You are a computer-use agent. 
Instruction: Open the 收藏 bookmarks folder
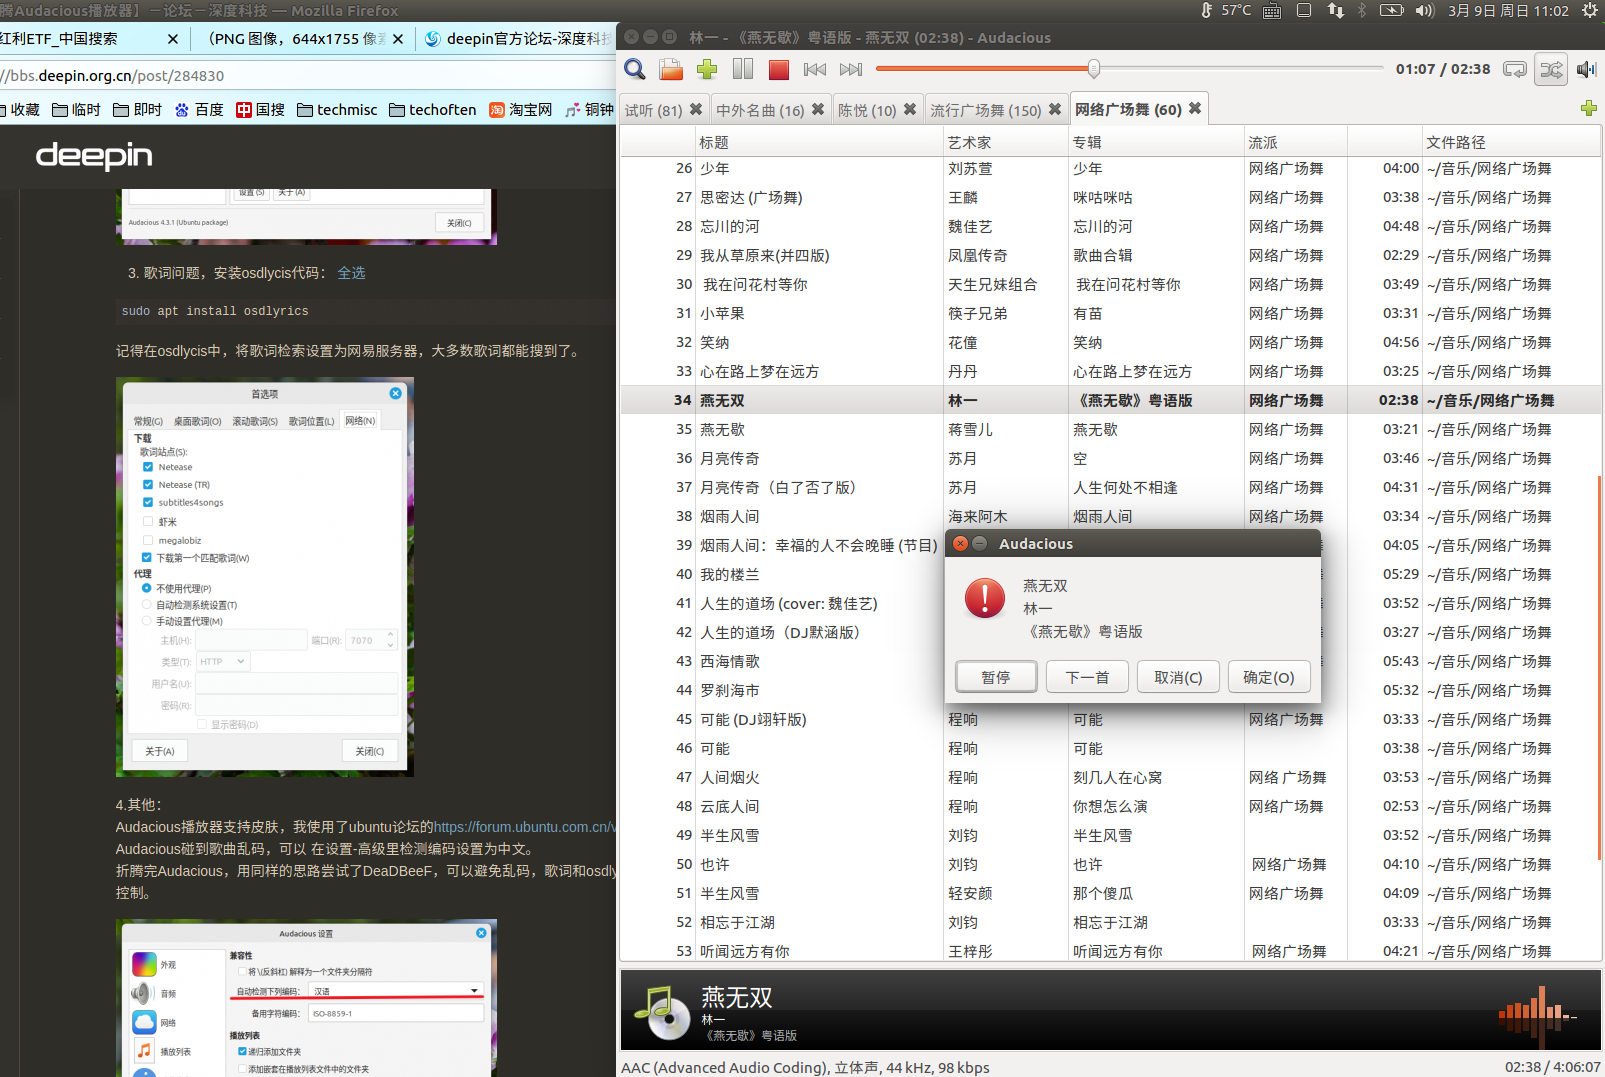pos(20,110)
